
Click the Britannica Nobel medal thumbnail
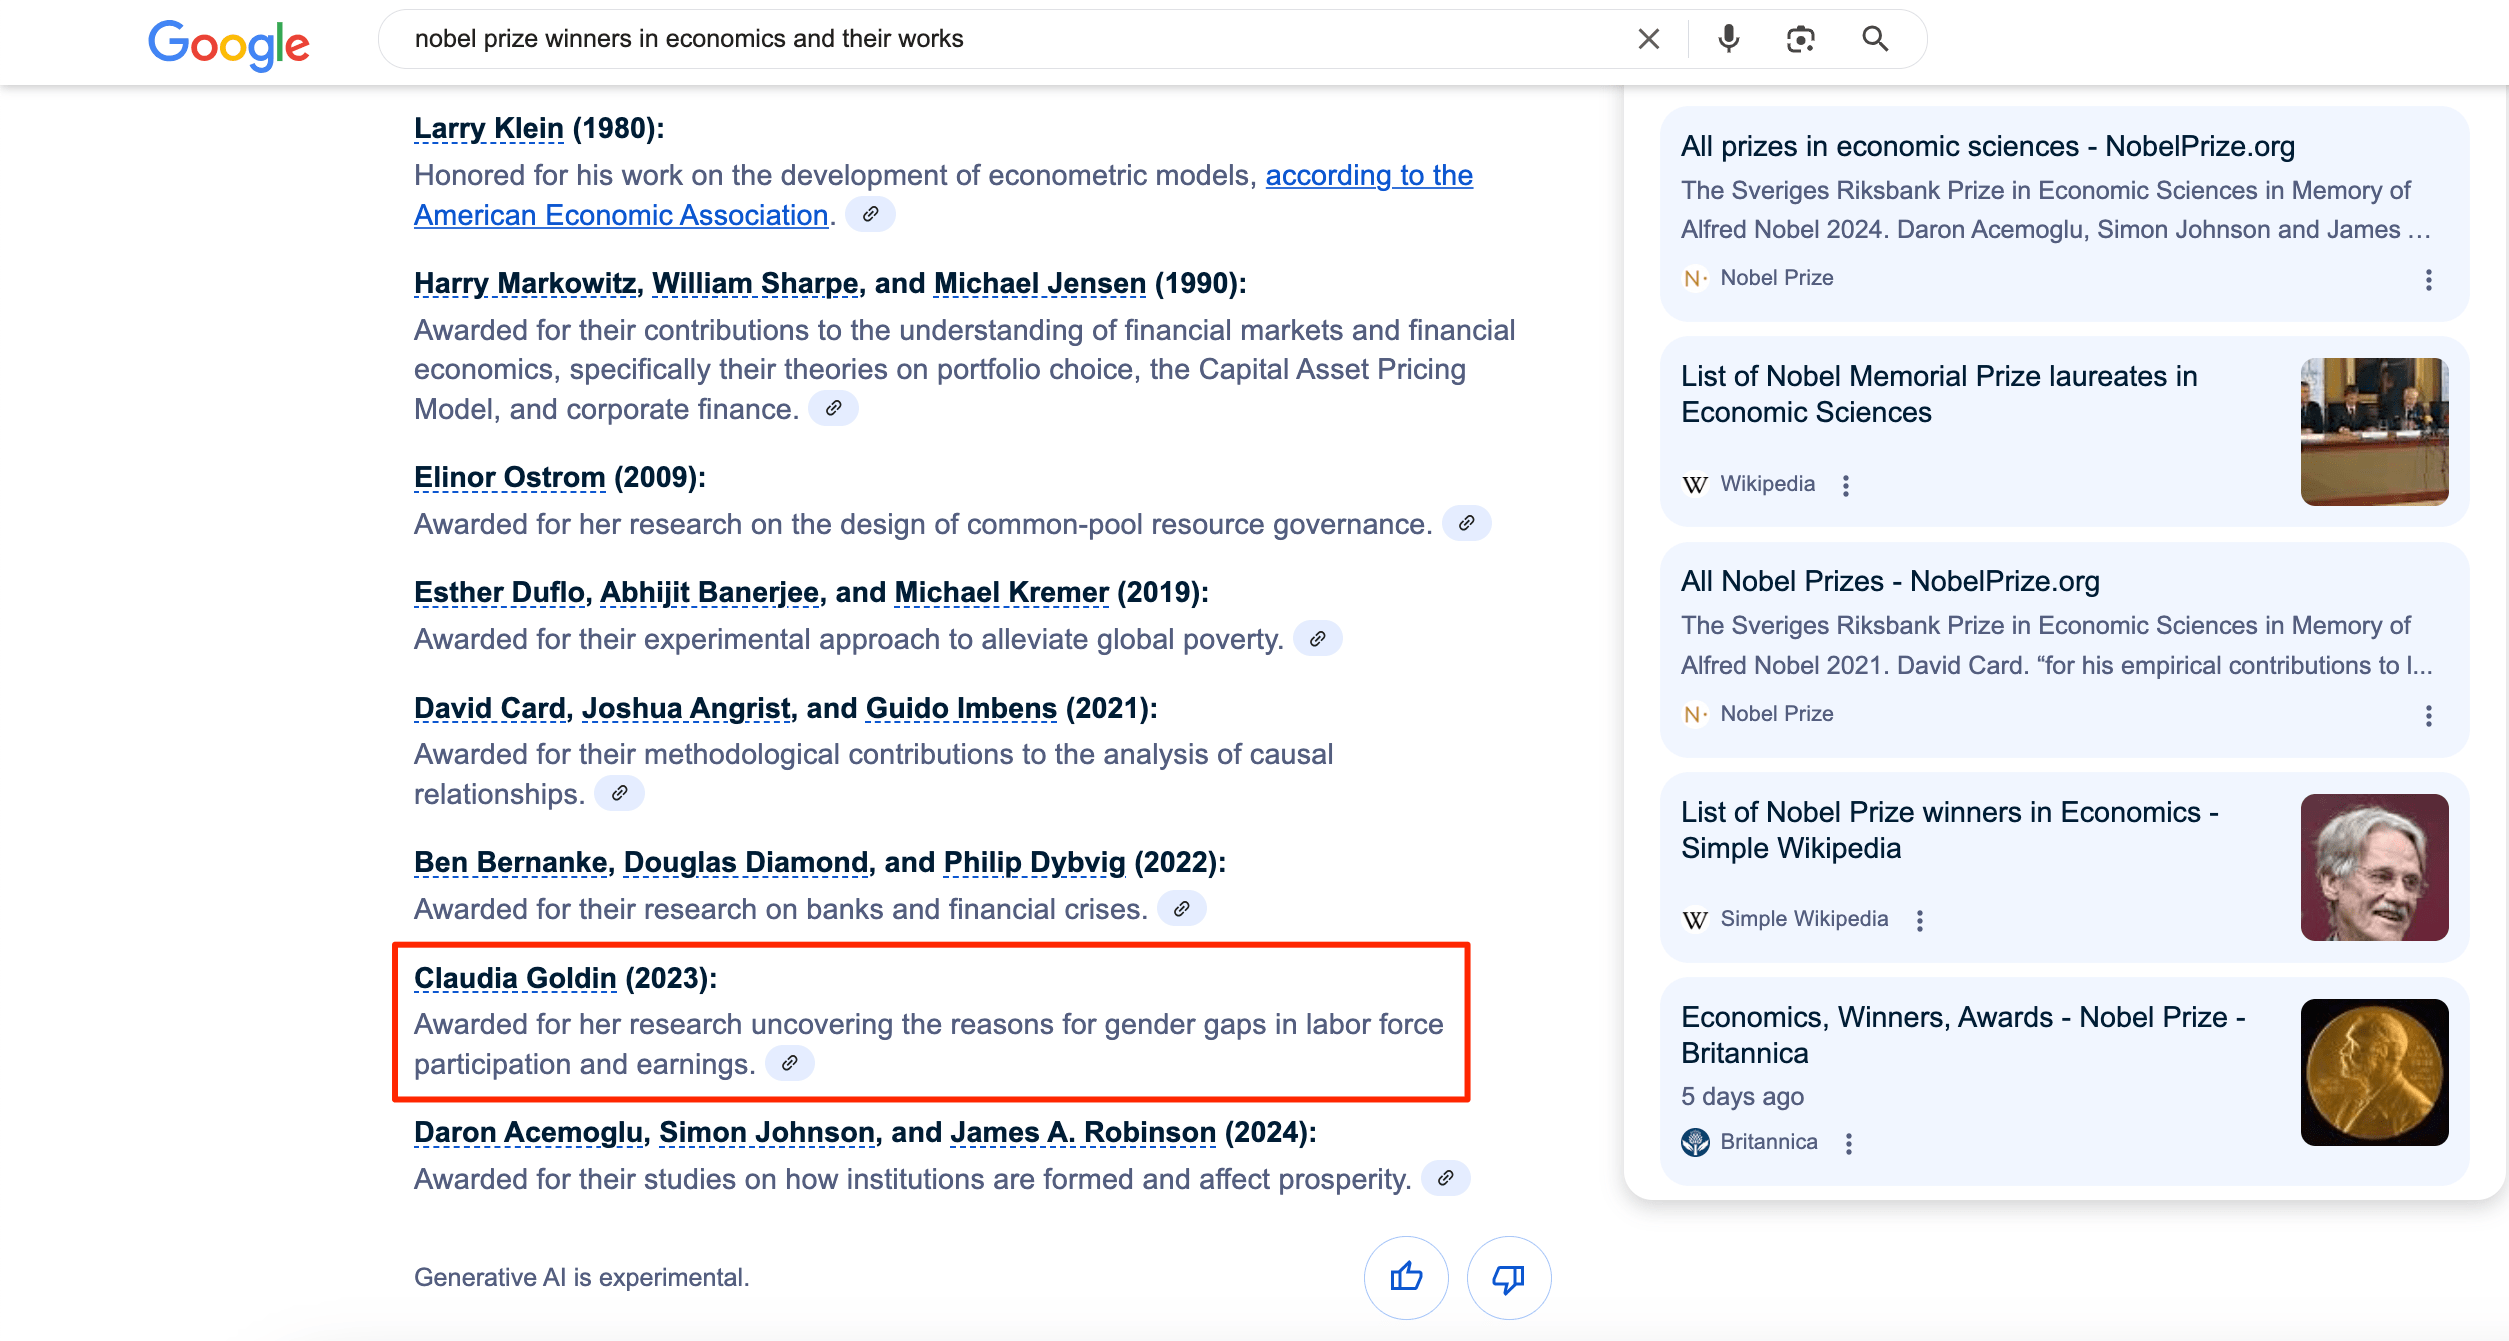pos(2374,1072)
